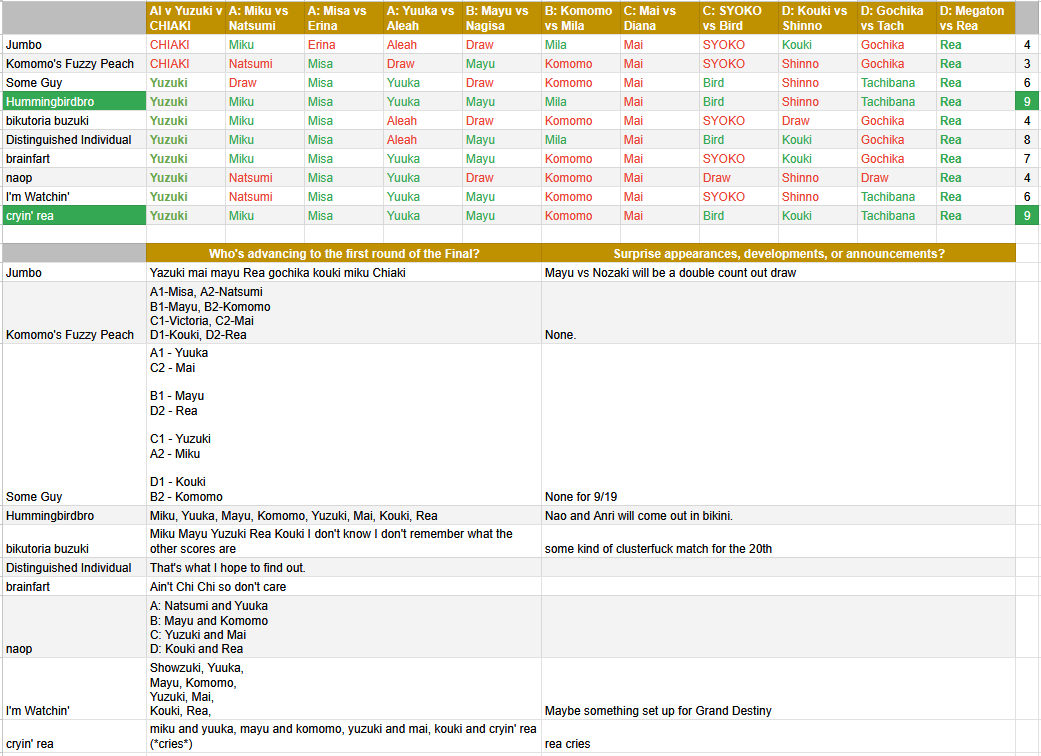The height and width of the screenshot is (756, 1041).
Task: Click the 'Surprise appearances, developments' header cell
Action: (x=778, y=254)
